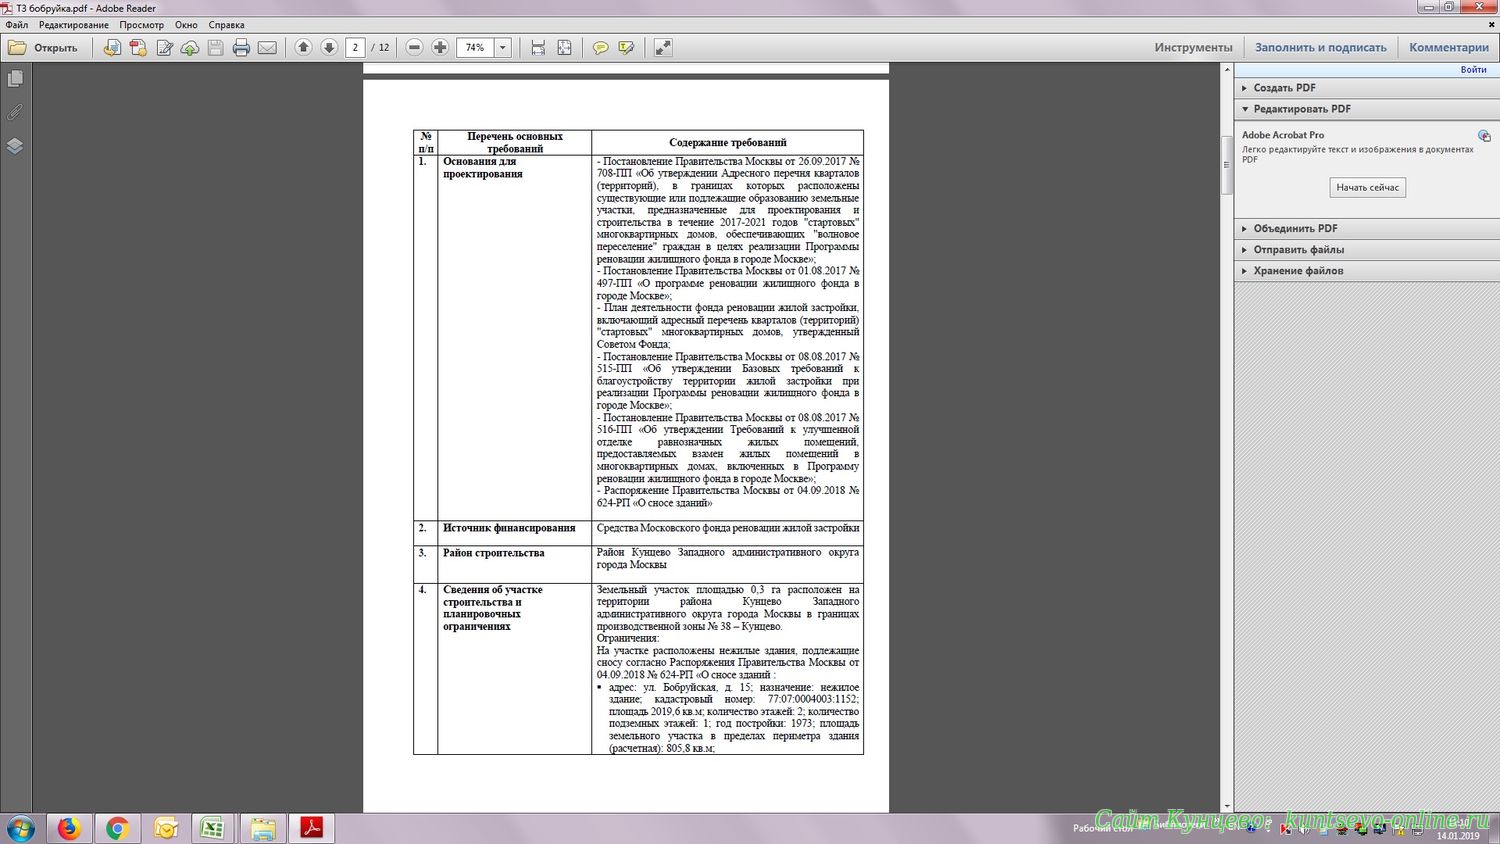Click the email envelope icon
The image size is (1500, 844).
pos(267,48)
